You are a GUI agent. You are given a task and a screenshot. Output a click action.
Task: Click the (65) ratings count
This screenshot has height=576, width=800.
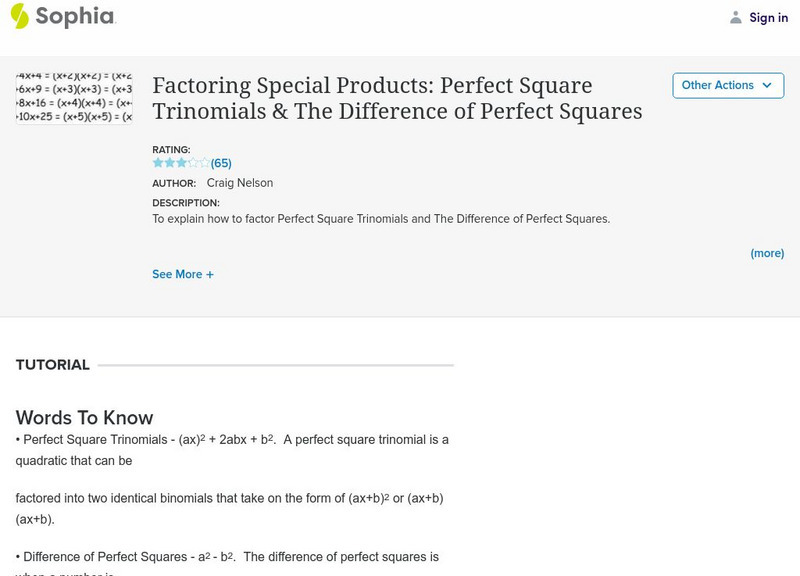coord(221,163)
